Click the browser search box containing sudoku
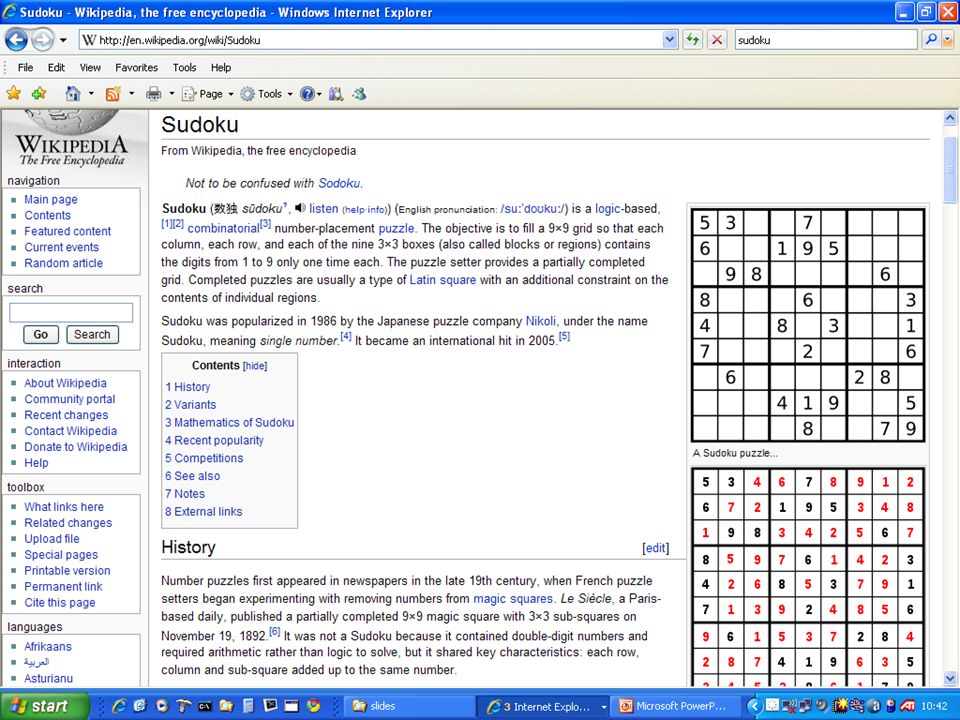Image resolution: width=960 pixels, height=720 pixels. (825, 40)
